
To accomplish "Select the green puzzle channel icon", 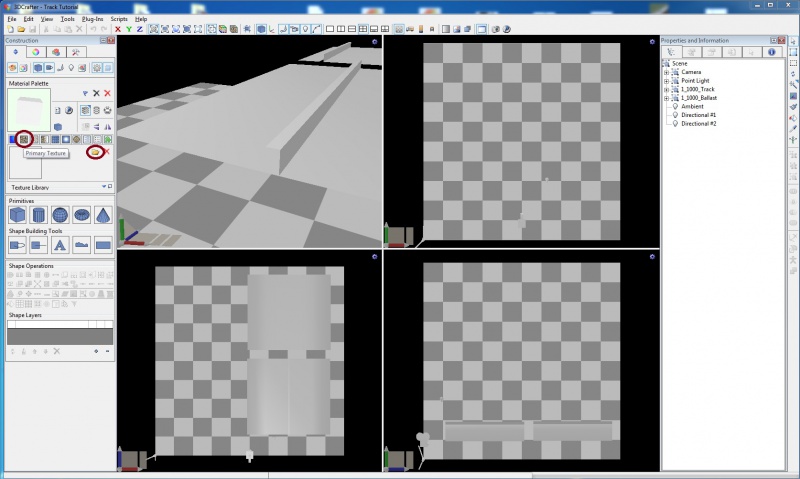I will click(108, 139).
